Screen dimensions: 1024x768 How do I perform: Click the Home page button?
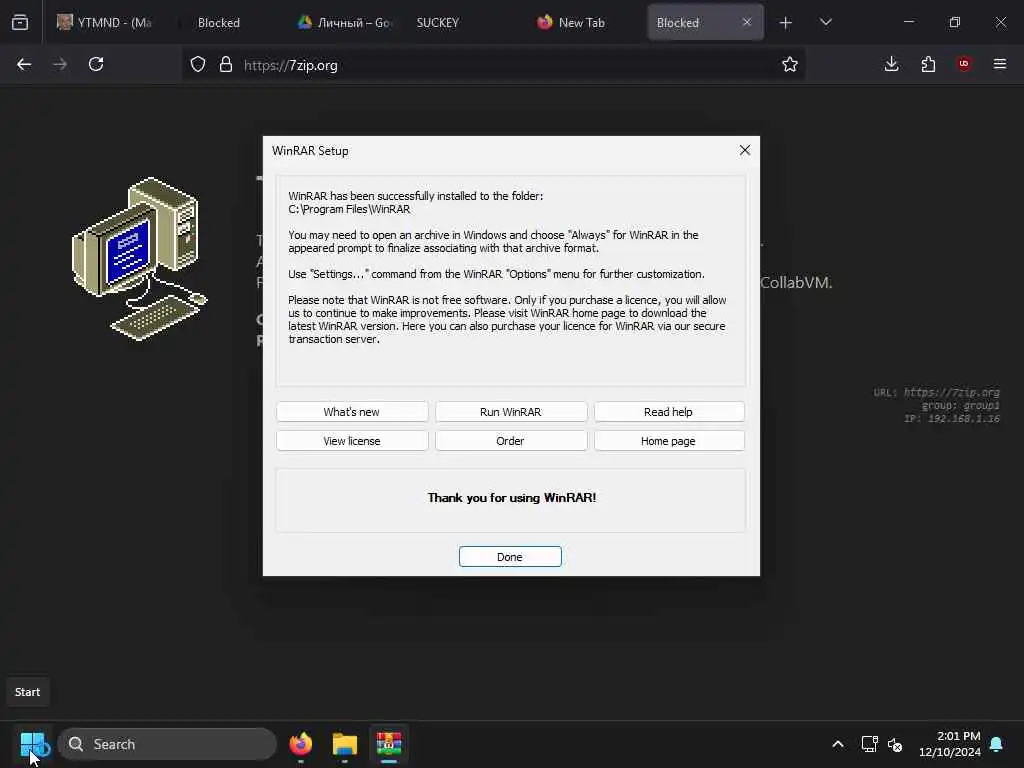point(669,441)
